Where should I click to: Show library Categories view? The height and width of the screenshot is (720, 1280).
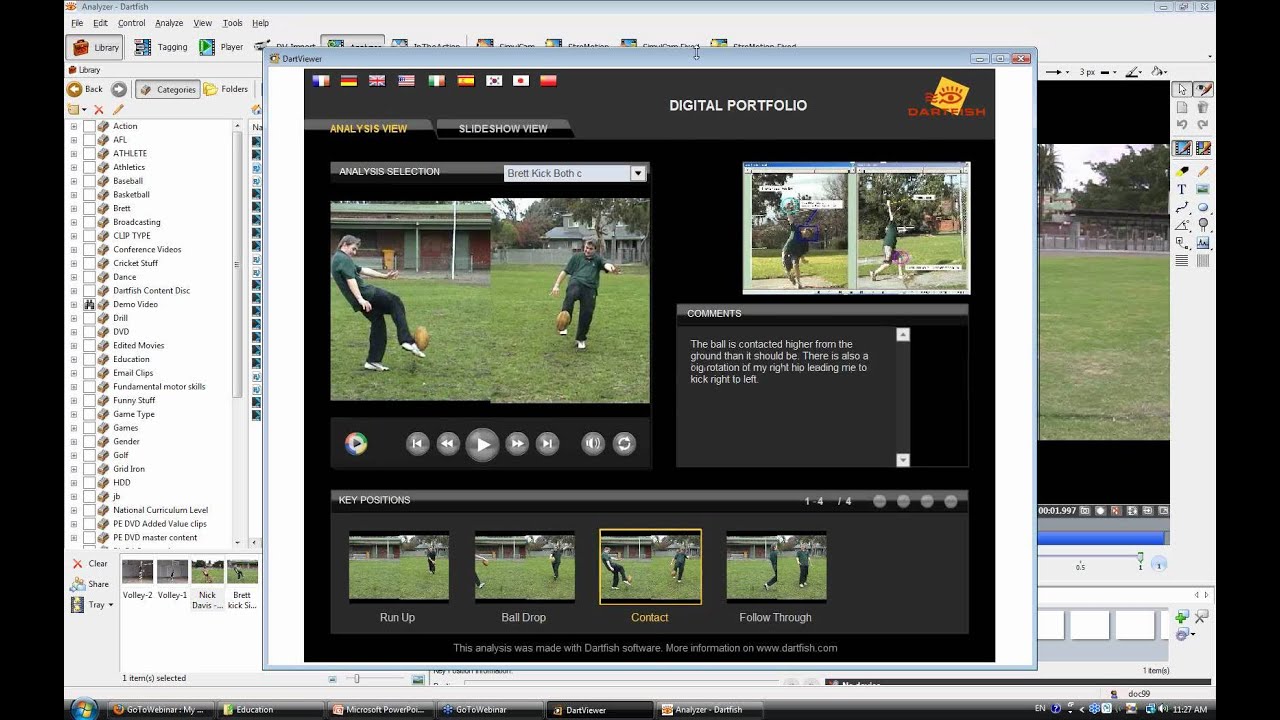[x=168, y=89]
